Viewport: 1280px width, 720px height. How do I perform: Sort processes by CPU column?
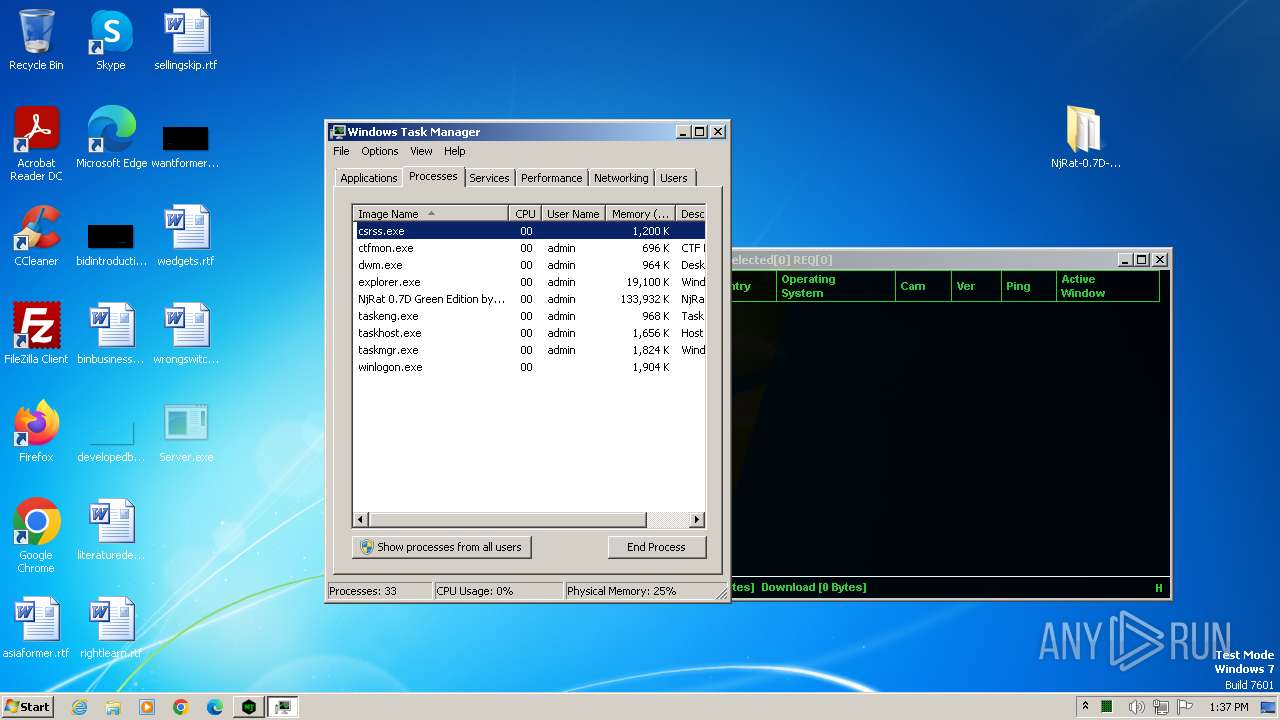tap(525, 213)
